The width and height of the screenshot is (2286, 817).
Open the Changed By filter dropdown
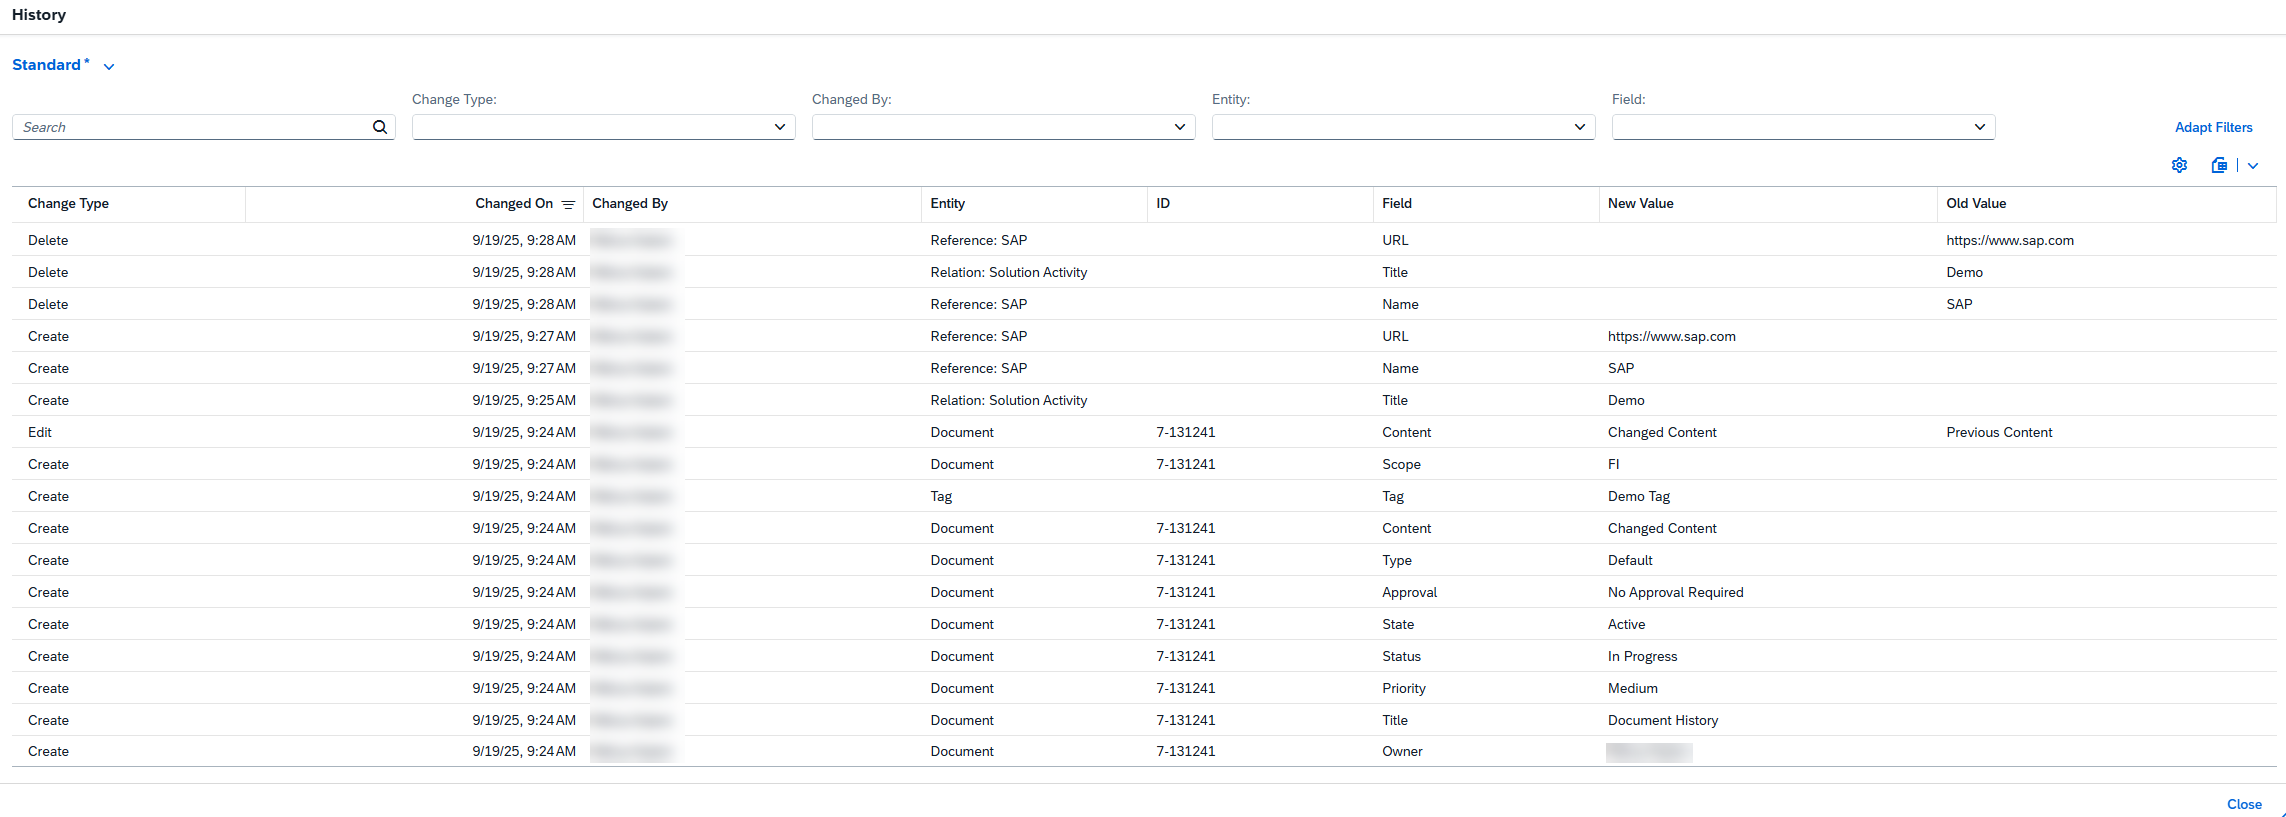tap(1179, 127)
